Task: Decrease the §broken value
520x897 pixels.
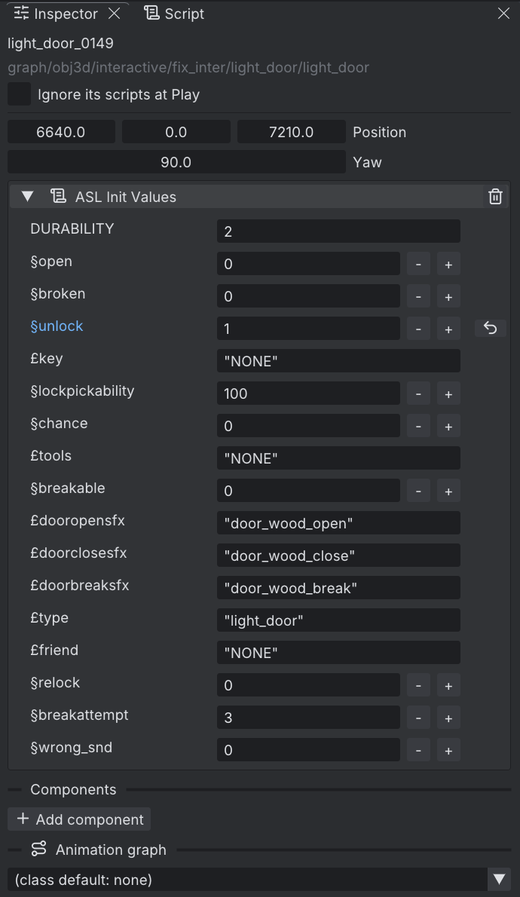Action: click(x=419, y=296)
